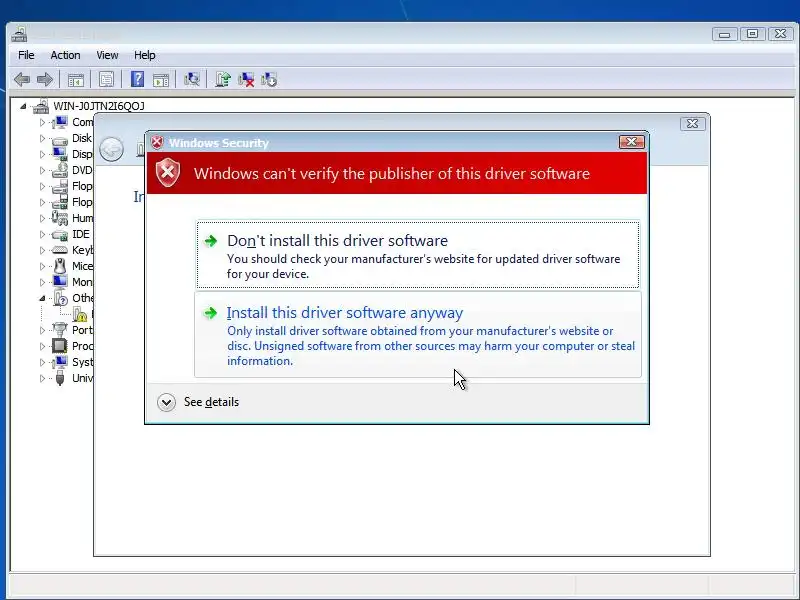800x600 pixels.
Task: Expand the IDE controllers category
Action: tap(42, 234)
